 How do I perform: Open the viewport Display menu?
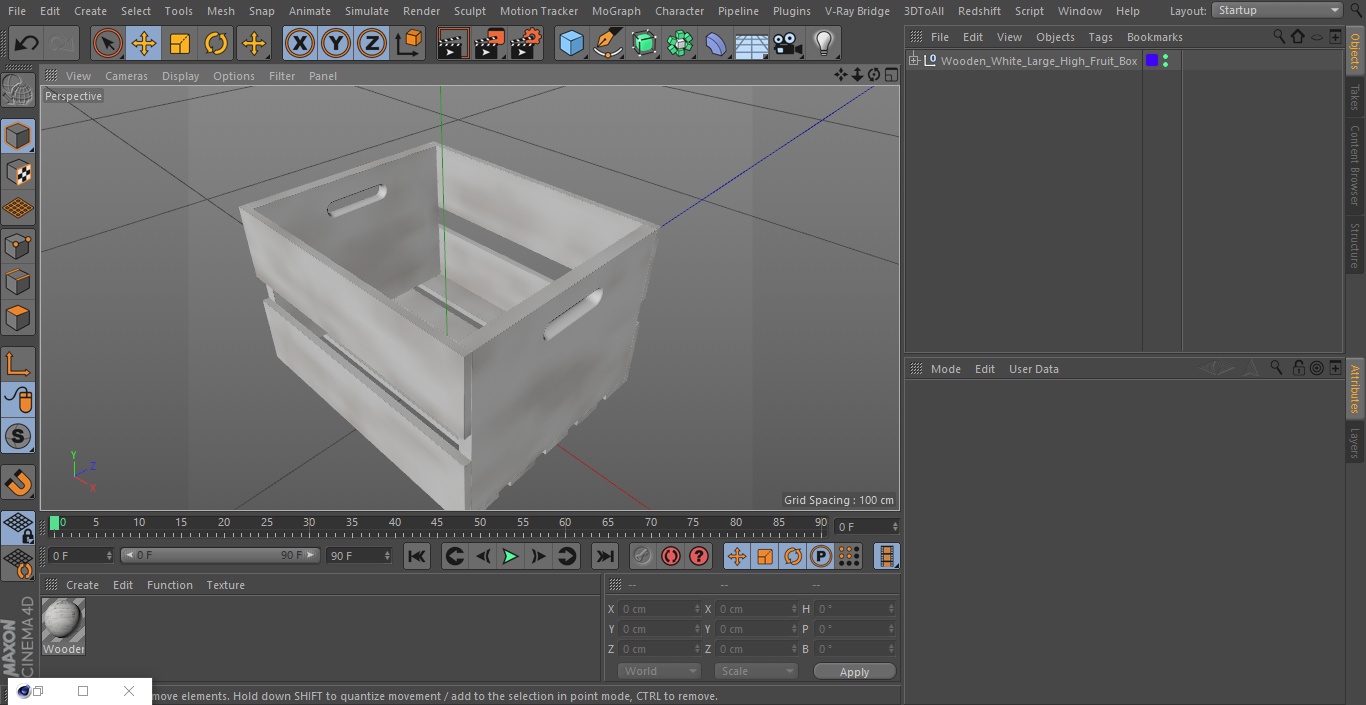(x=180, y=76)
